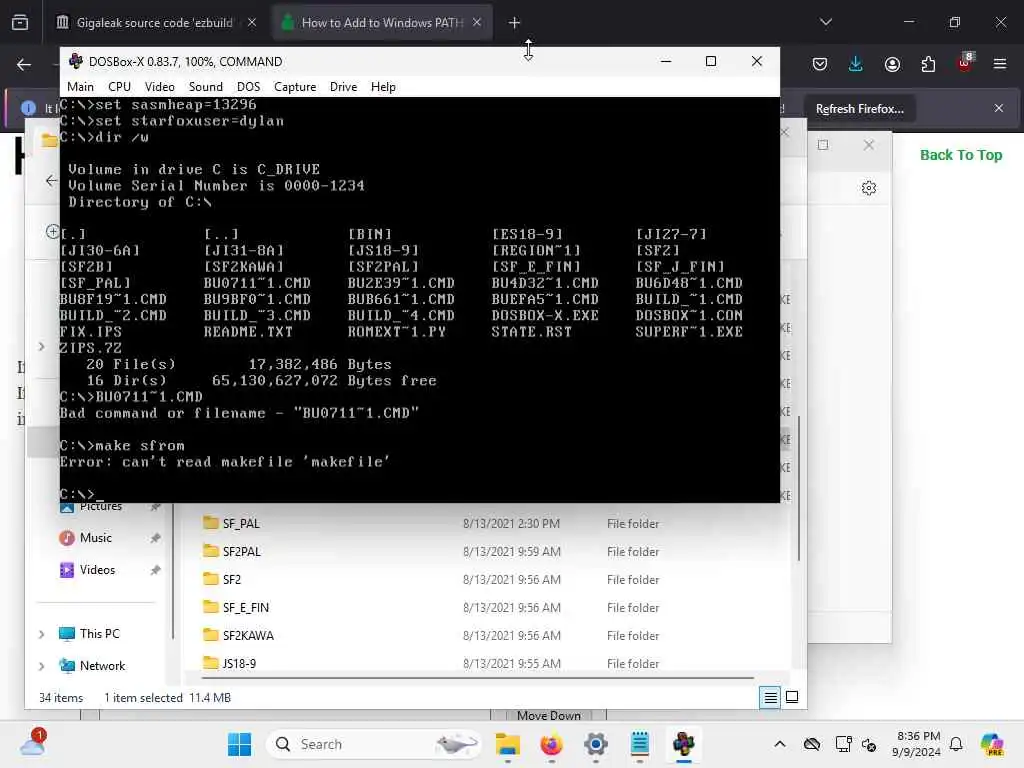Click the taskbar Search box
The width and height of the screenshot is (1024, 768).
click(x=375, y=744)
